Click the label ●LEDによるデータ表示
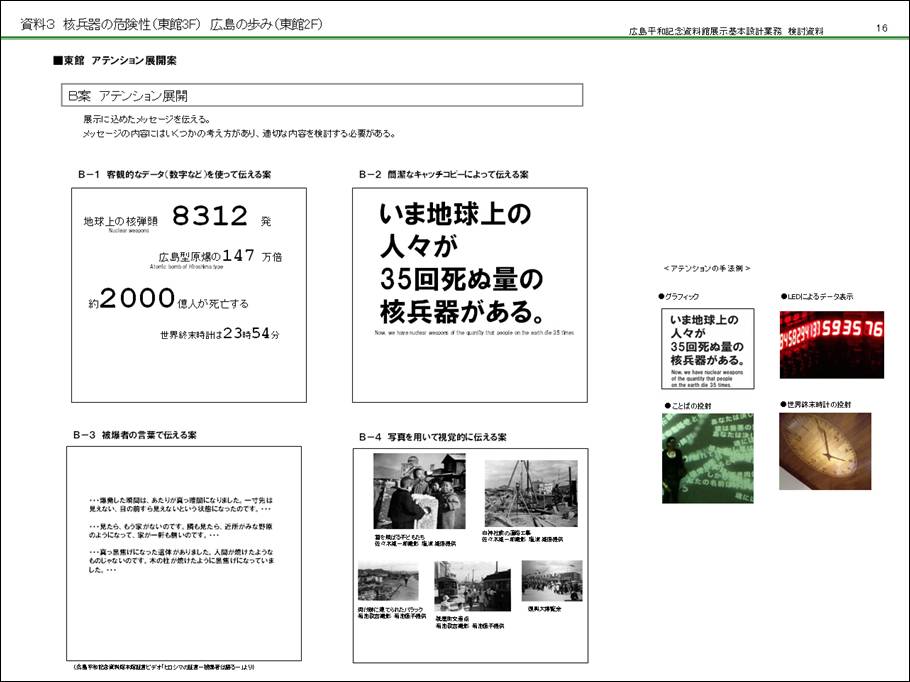 pos(817,297)
